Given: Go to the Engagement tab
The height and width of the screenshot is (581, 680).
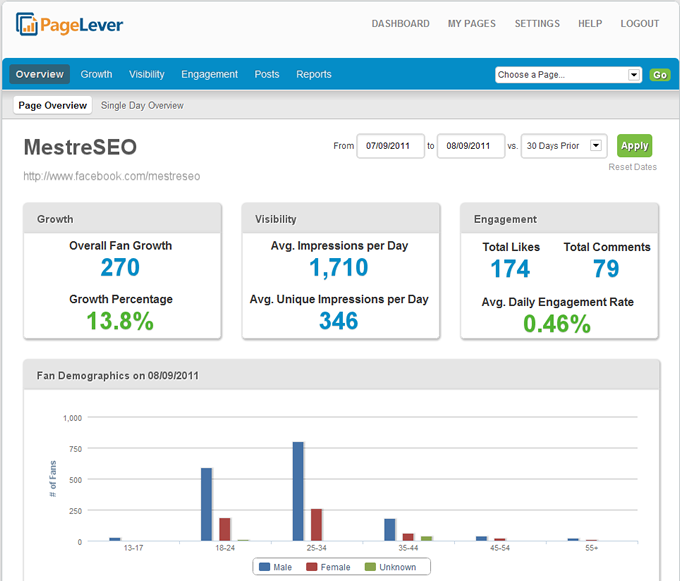Looking at the screenshot, I should click(x=209, y=74).
